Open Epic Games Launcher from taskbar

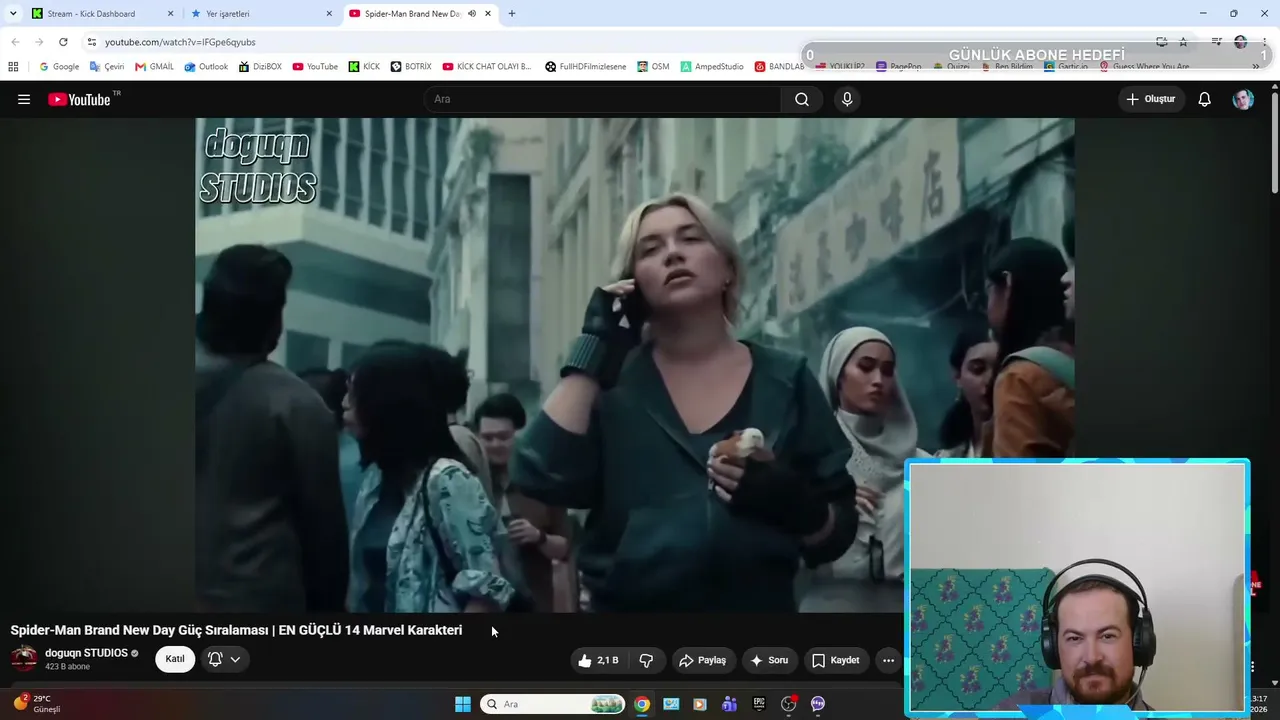pyautogui.click(x=759, y=704)
